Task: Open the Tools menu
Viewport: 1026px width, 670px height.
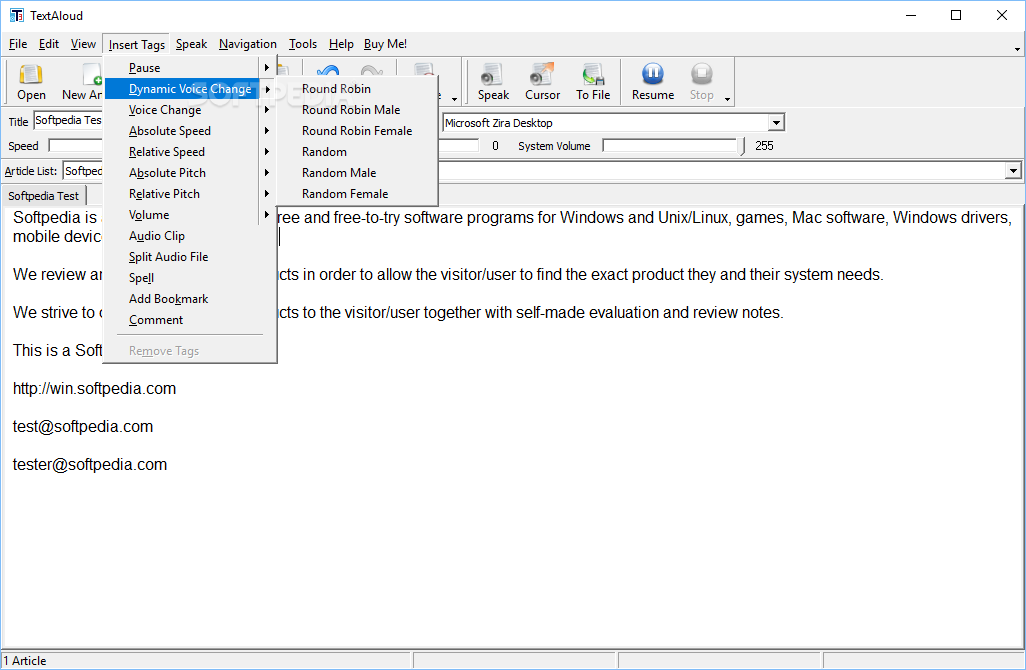Action: point(302,44)
